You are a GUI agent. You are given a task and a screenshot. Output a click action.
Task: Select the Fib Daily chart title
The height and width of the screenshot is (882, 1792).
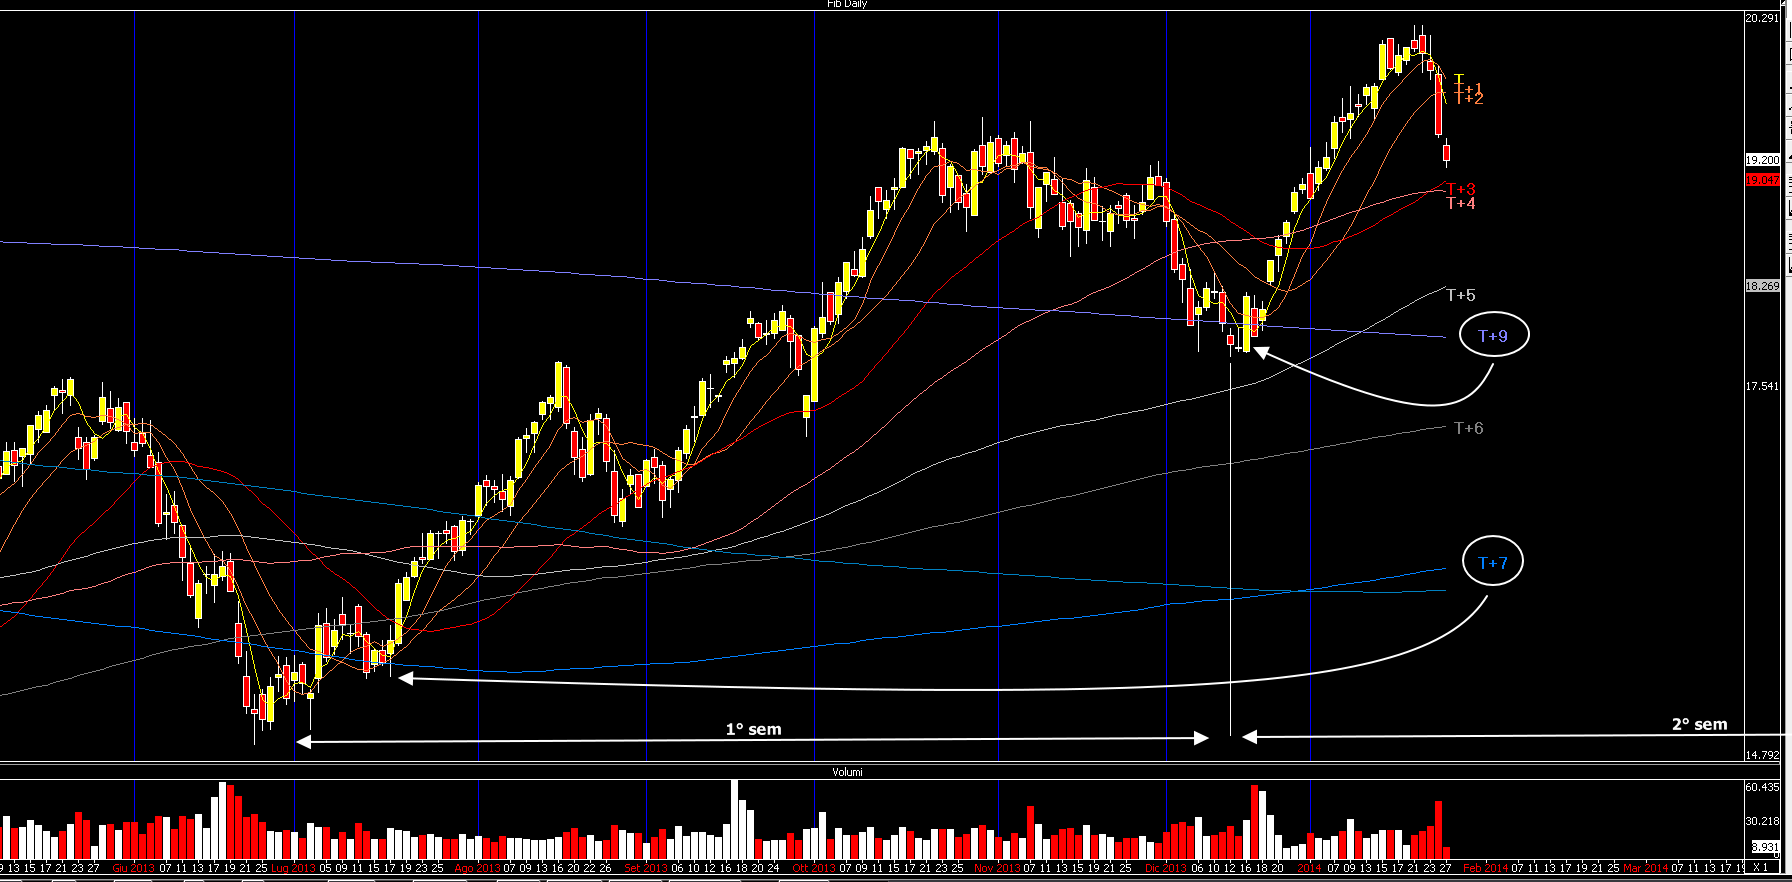click(x=847, y=4)
